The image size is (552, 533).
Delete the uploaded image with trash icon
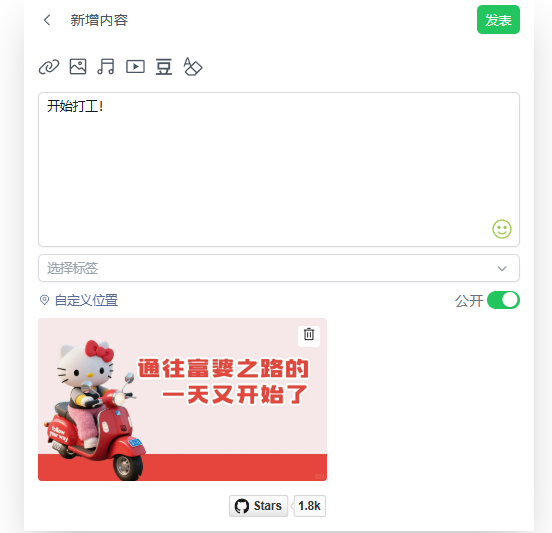click(x=309, y=334)
